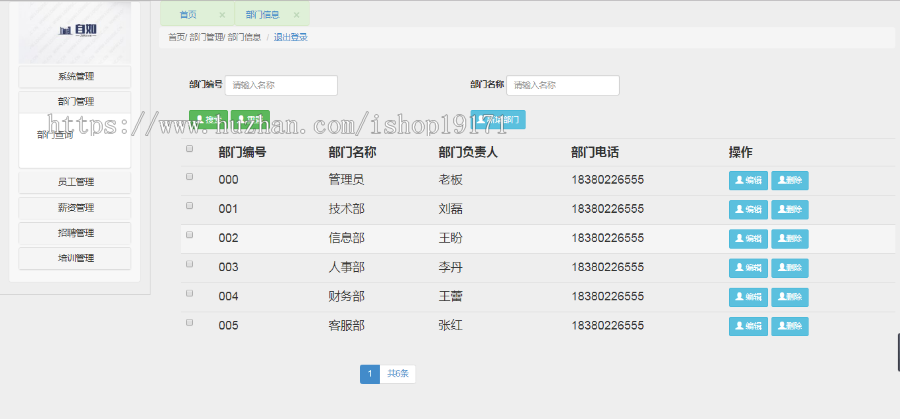Edit the 管理员 department row

pos(748,180)
